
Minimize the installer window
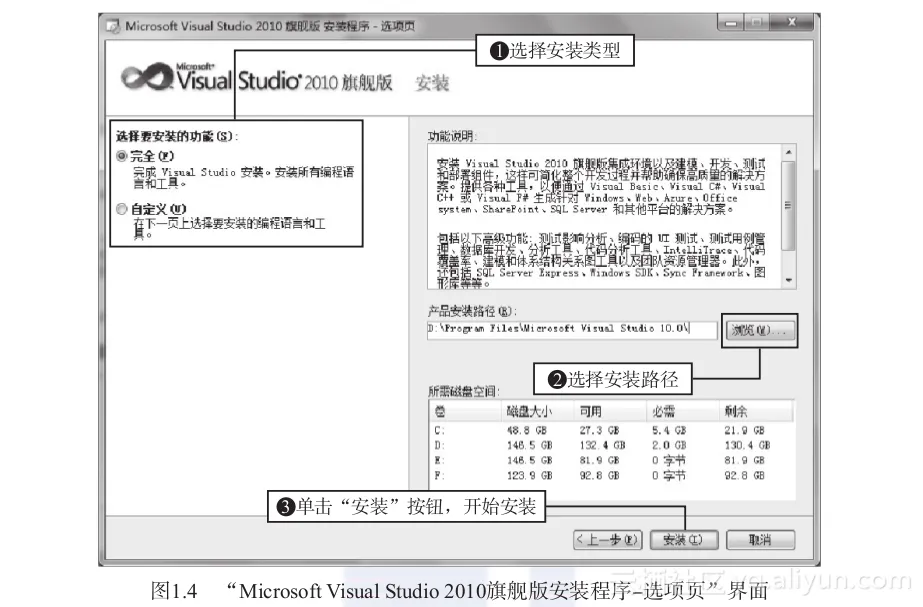(731, 23)
